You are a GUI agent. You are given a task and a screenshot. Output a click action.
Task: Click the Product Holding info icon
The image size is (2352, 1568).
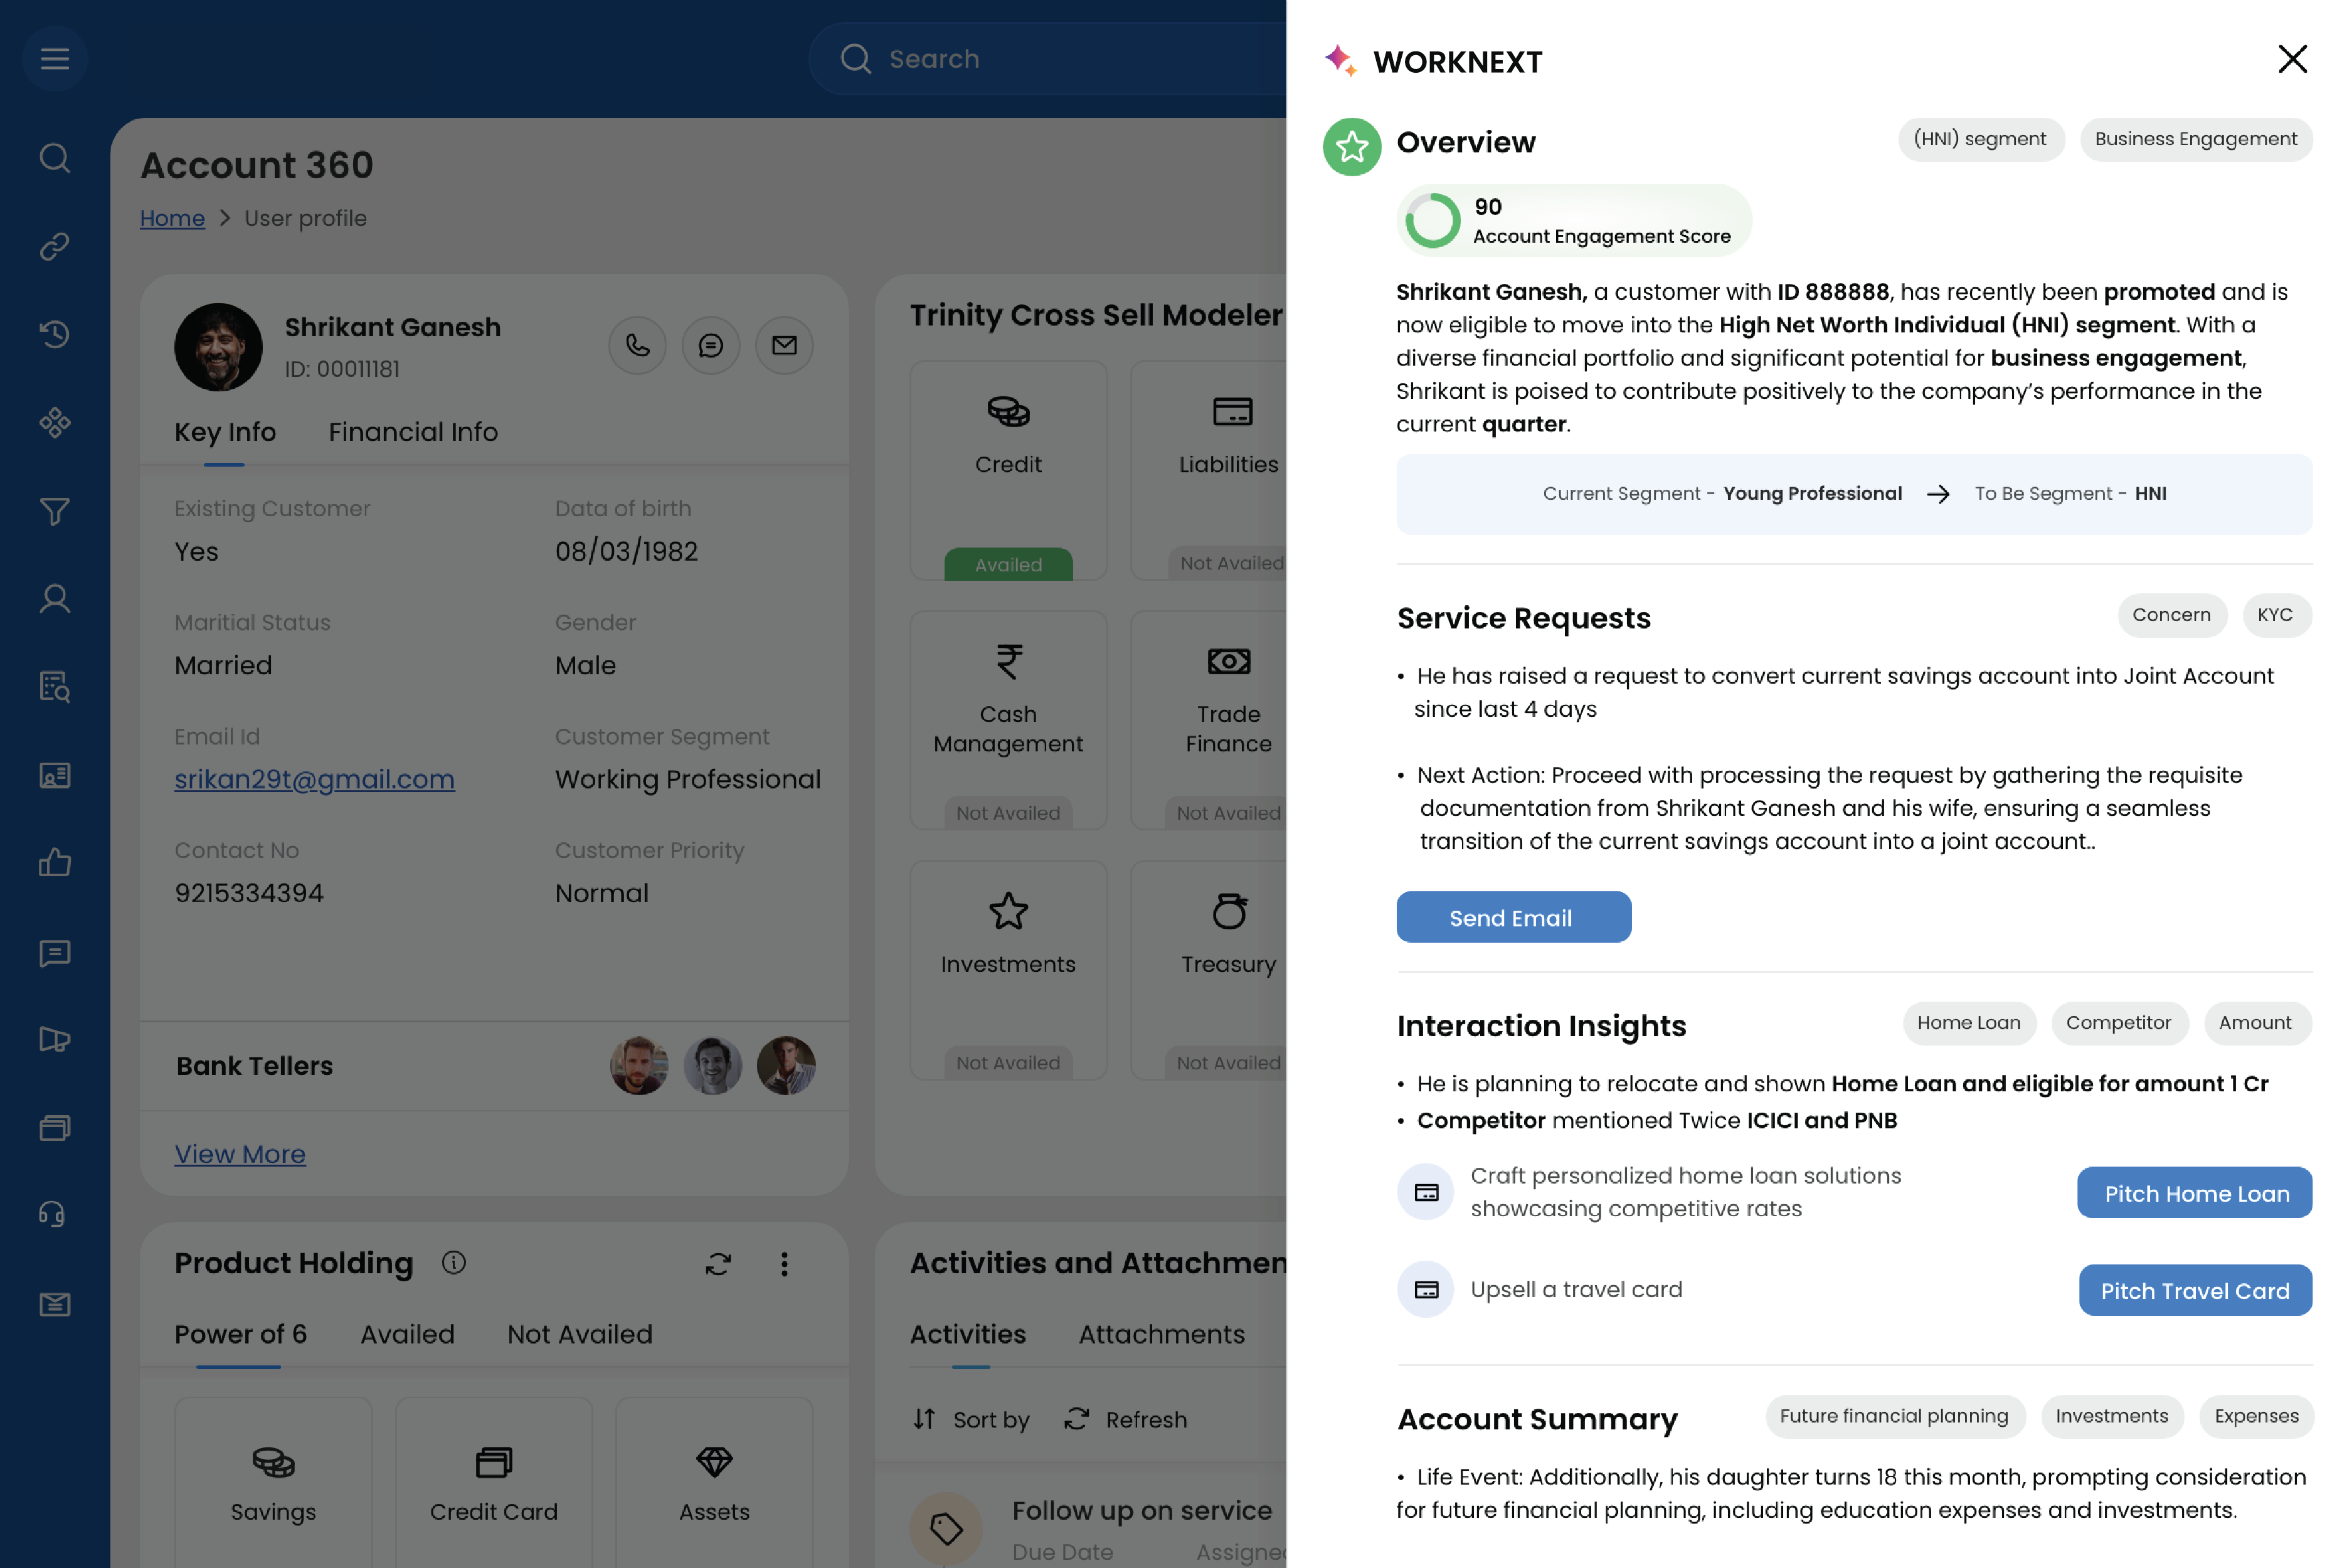click(x=454, y=1263)
